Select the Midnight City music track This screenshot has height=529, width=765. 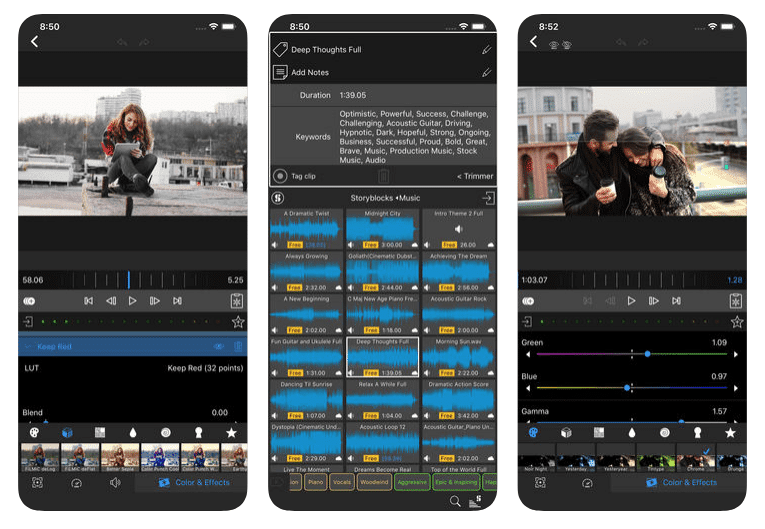[x=382, y=229]
